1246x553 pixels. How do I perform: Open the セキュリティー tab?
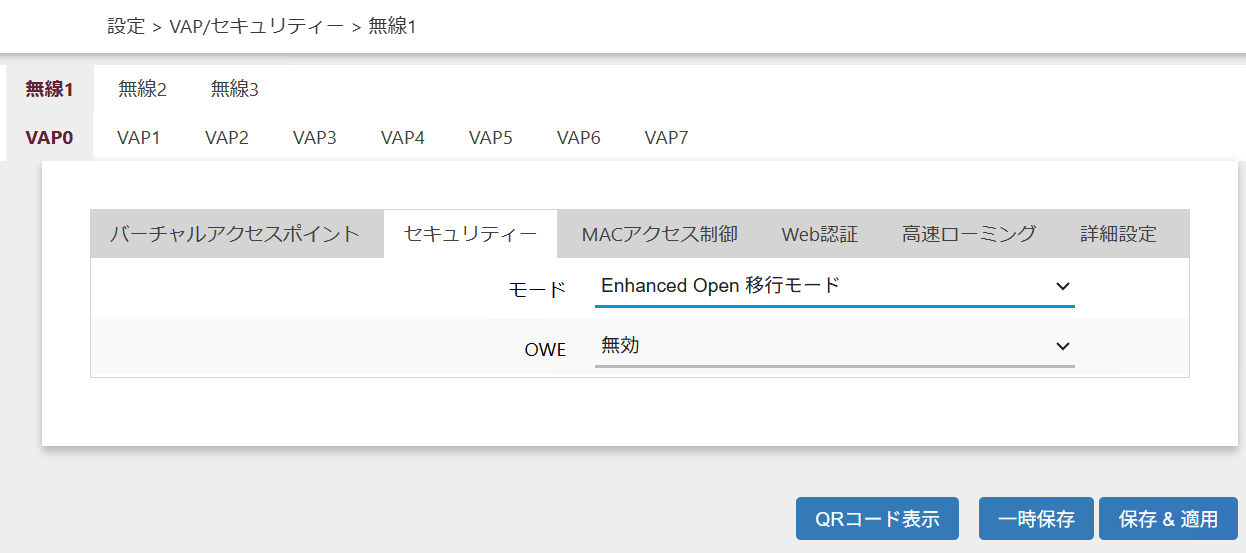point(470,234)
